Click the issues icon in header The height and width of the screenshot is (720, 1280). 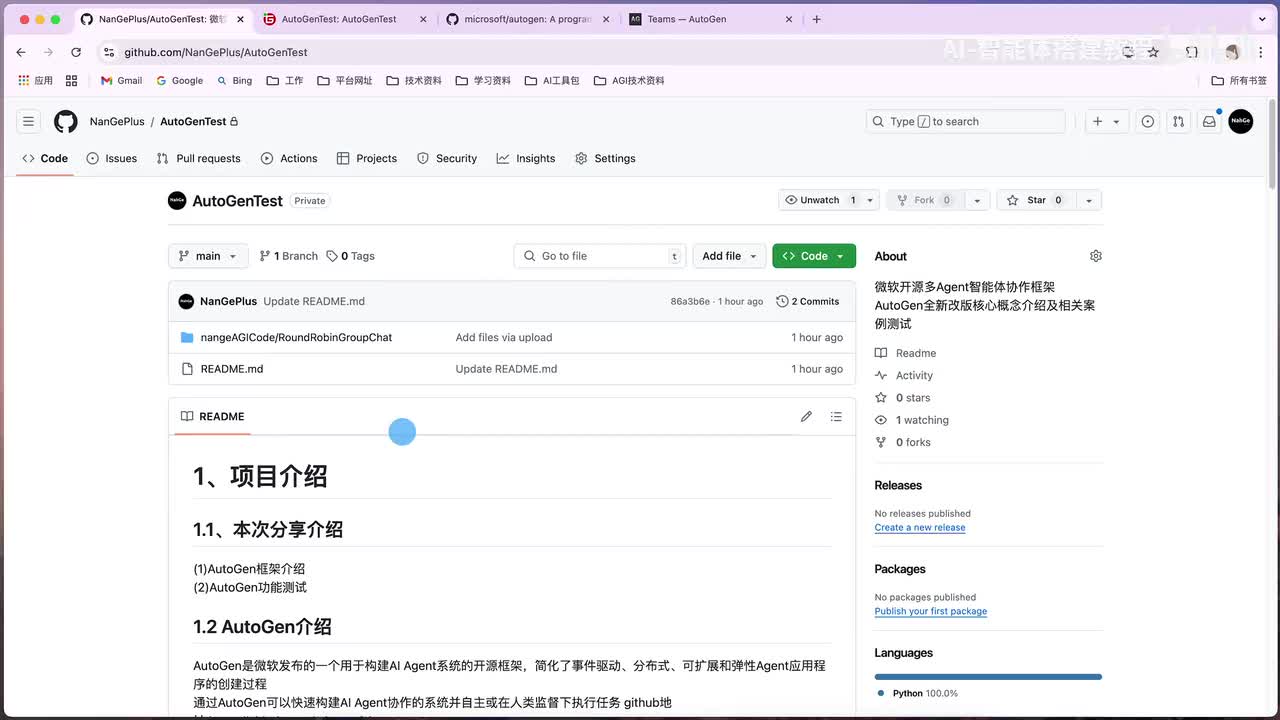(x=1148, y=121)
